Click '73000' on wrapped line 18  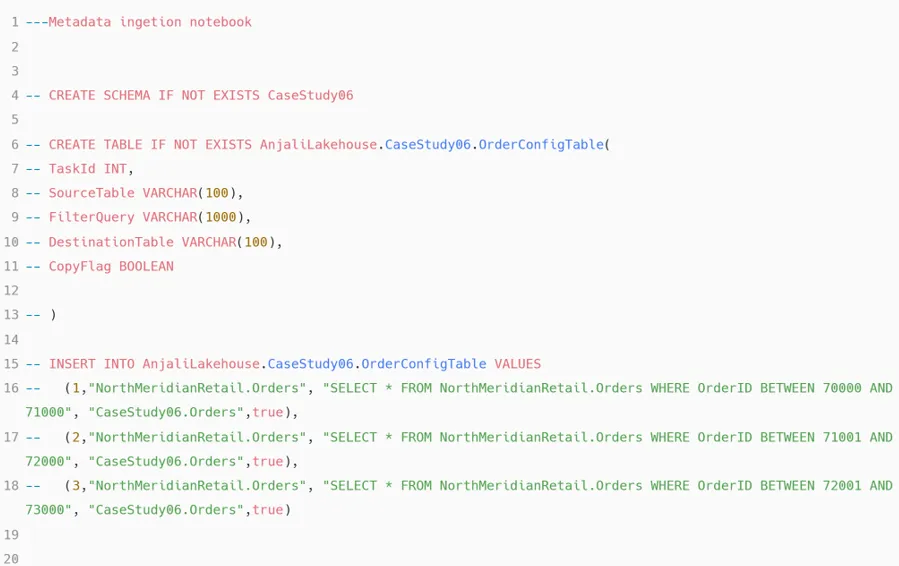click(45, 510)
